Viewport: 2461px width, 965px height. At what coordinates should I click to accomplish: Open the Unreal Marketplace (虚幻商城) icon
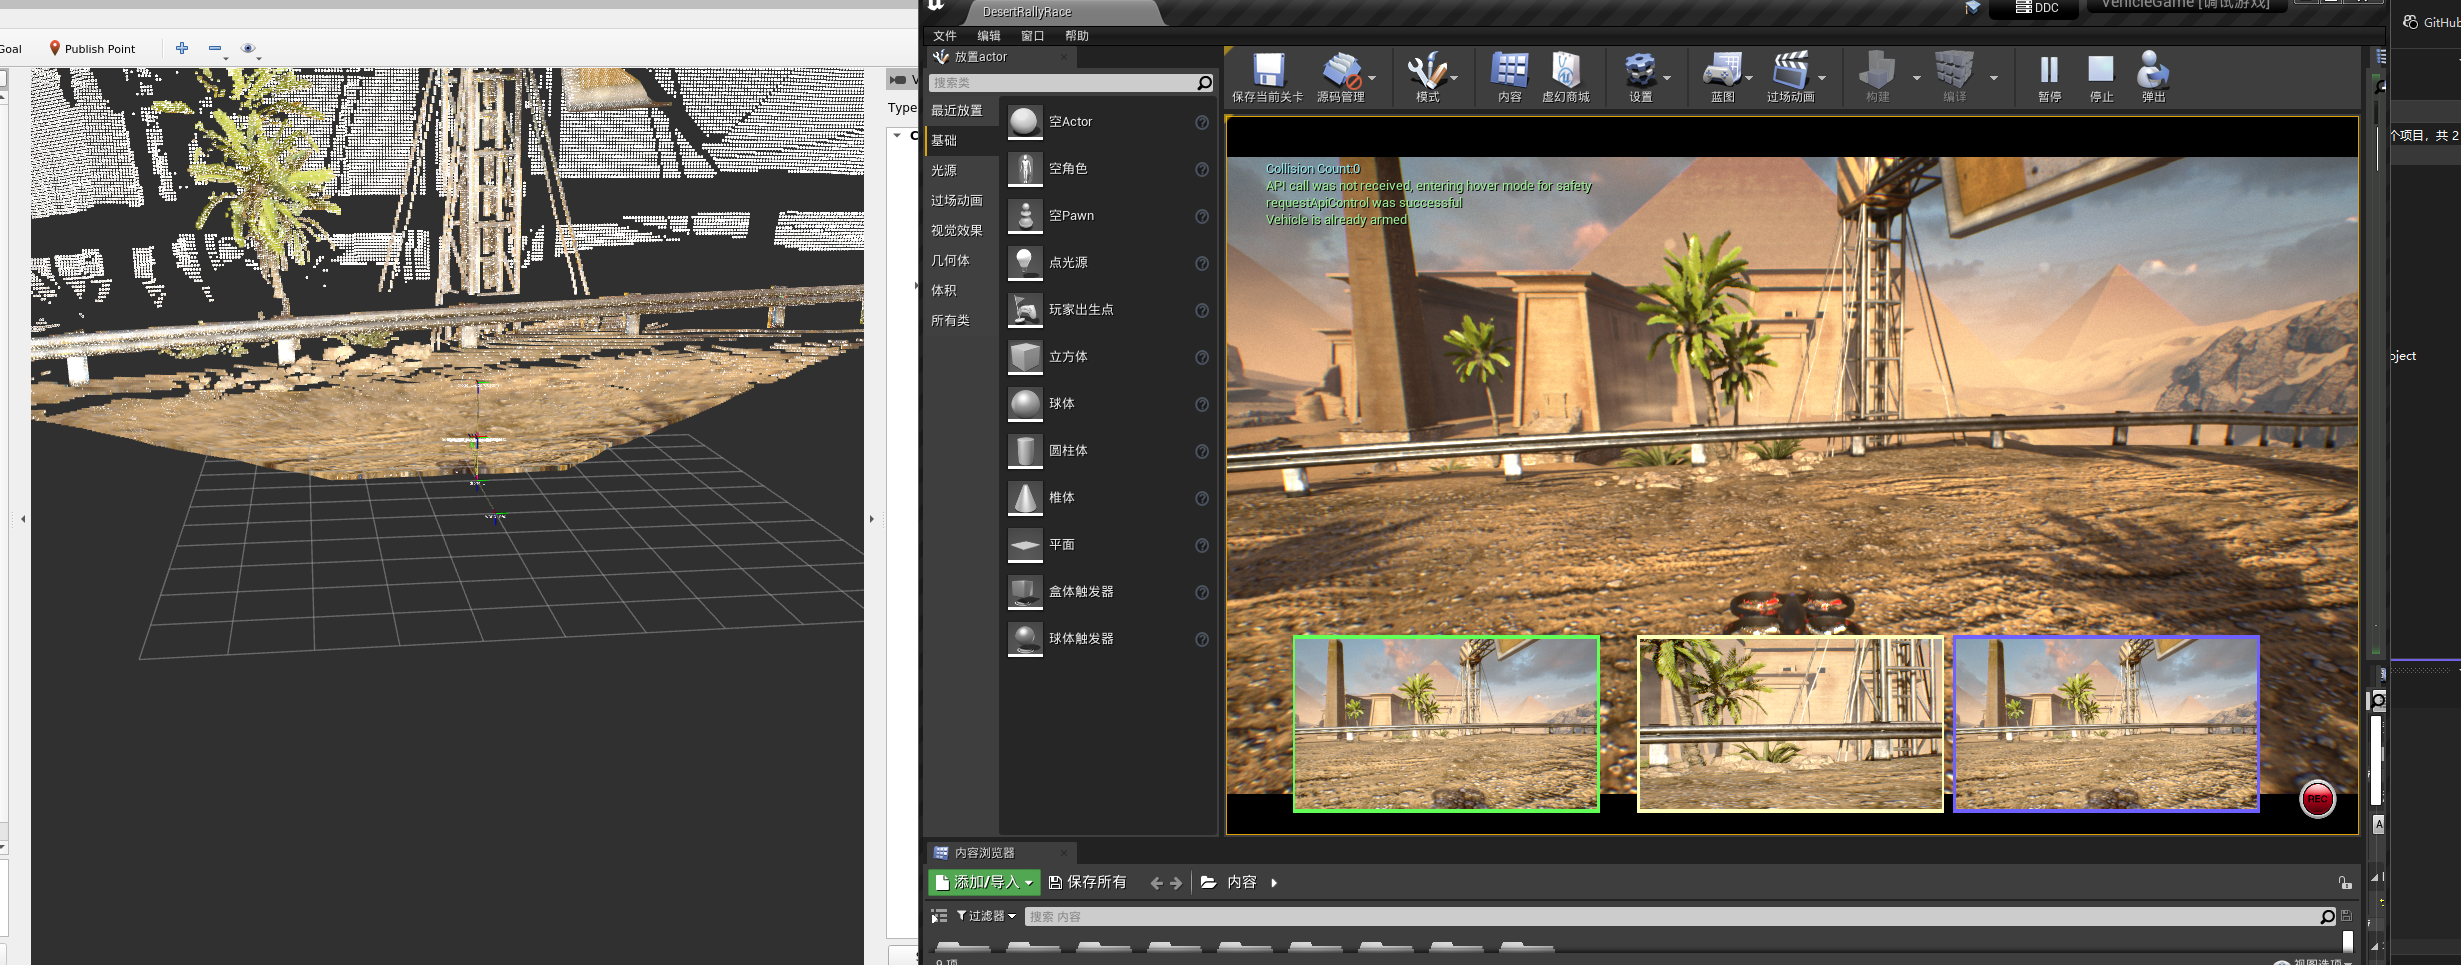coord(1565,71)
